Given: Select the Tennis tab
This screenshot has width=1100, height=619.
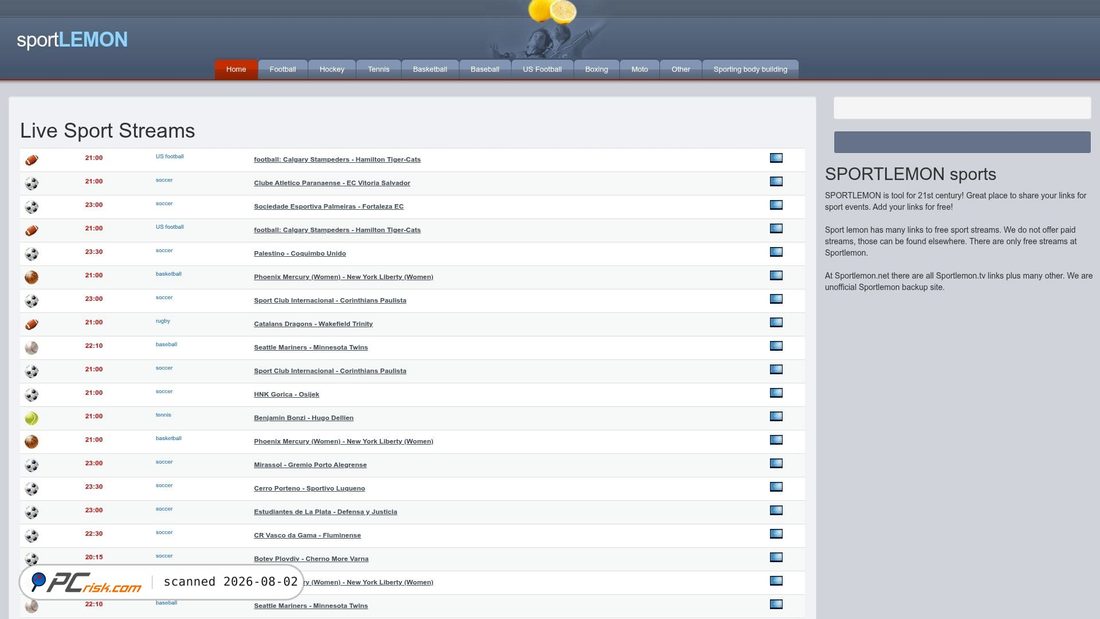Looking at the screenshot, I should pyautogui.click(x=378, y=69).
